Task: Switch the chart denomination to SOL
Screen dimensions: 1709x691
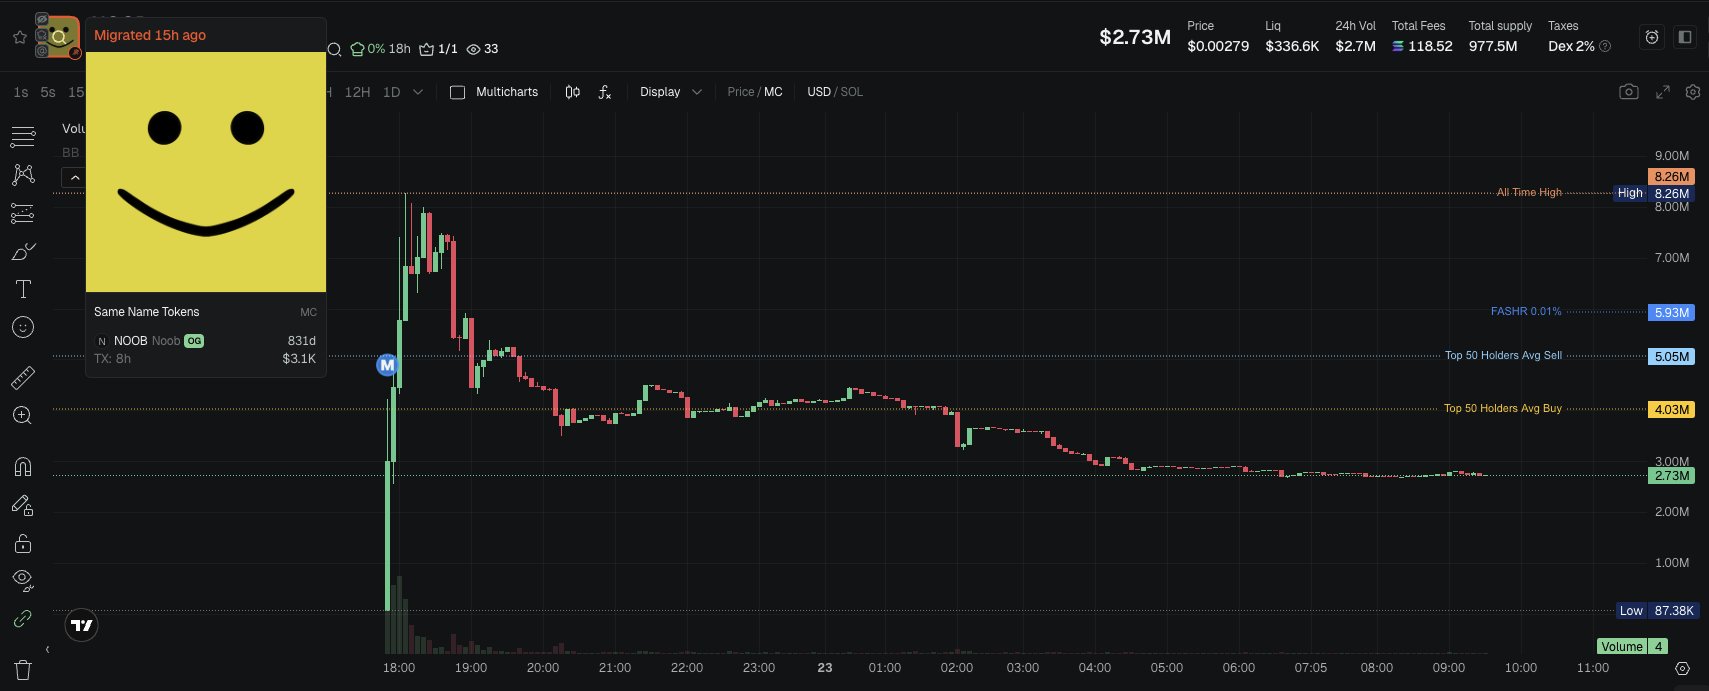Action: point(851,92)
